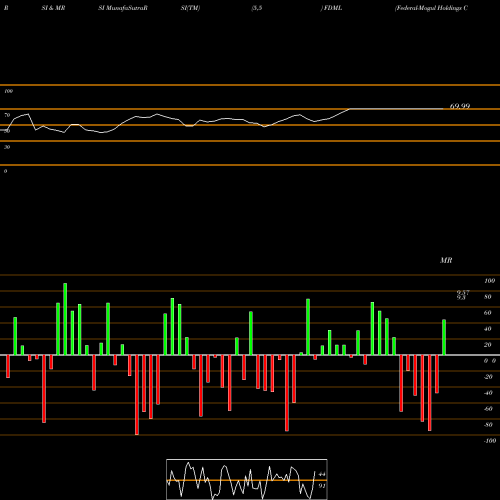This screenshot has width=500, height=500.
Task: Click the Federal-Mogul Holdings company name
Action: point(431,8)
